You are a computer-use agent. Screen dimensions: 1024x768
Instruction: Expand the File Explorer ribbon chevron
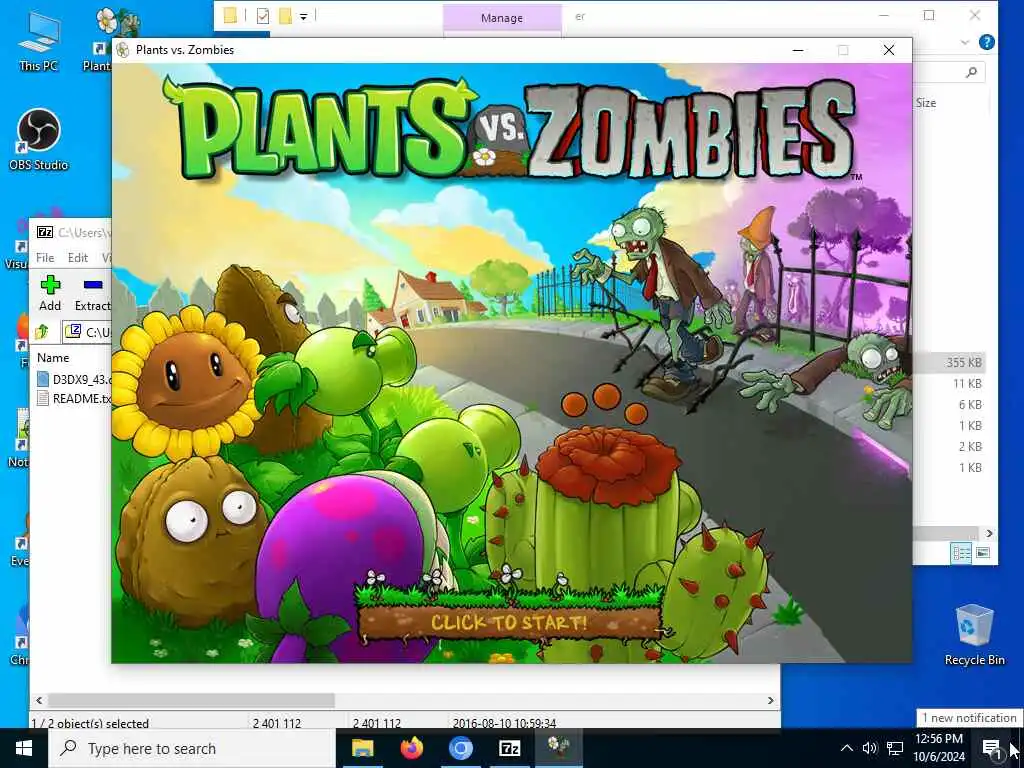click(x=965, y=42)
